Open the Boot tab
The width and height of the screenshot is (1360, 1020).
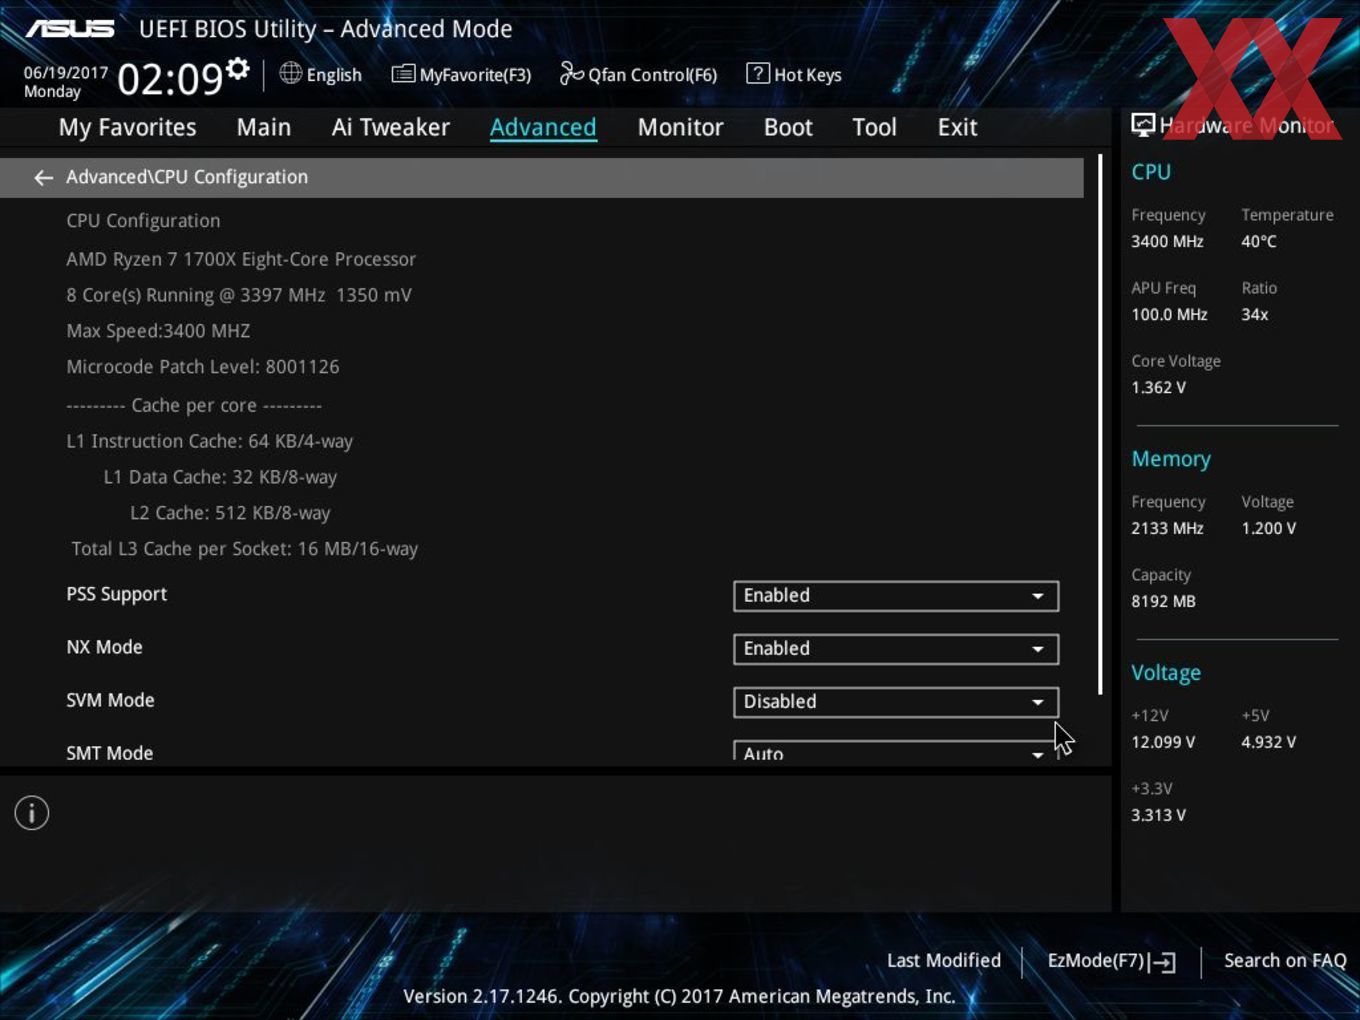[788, 128]
